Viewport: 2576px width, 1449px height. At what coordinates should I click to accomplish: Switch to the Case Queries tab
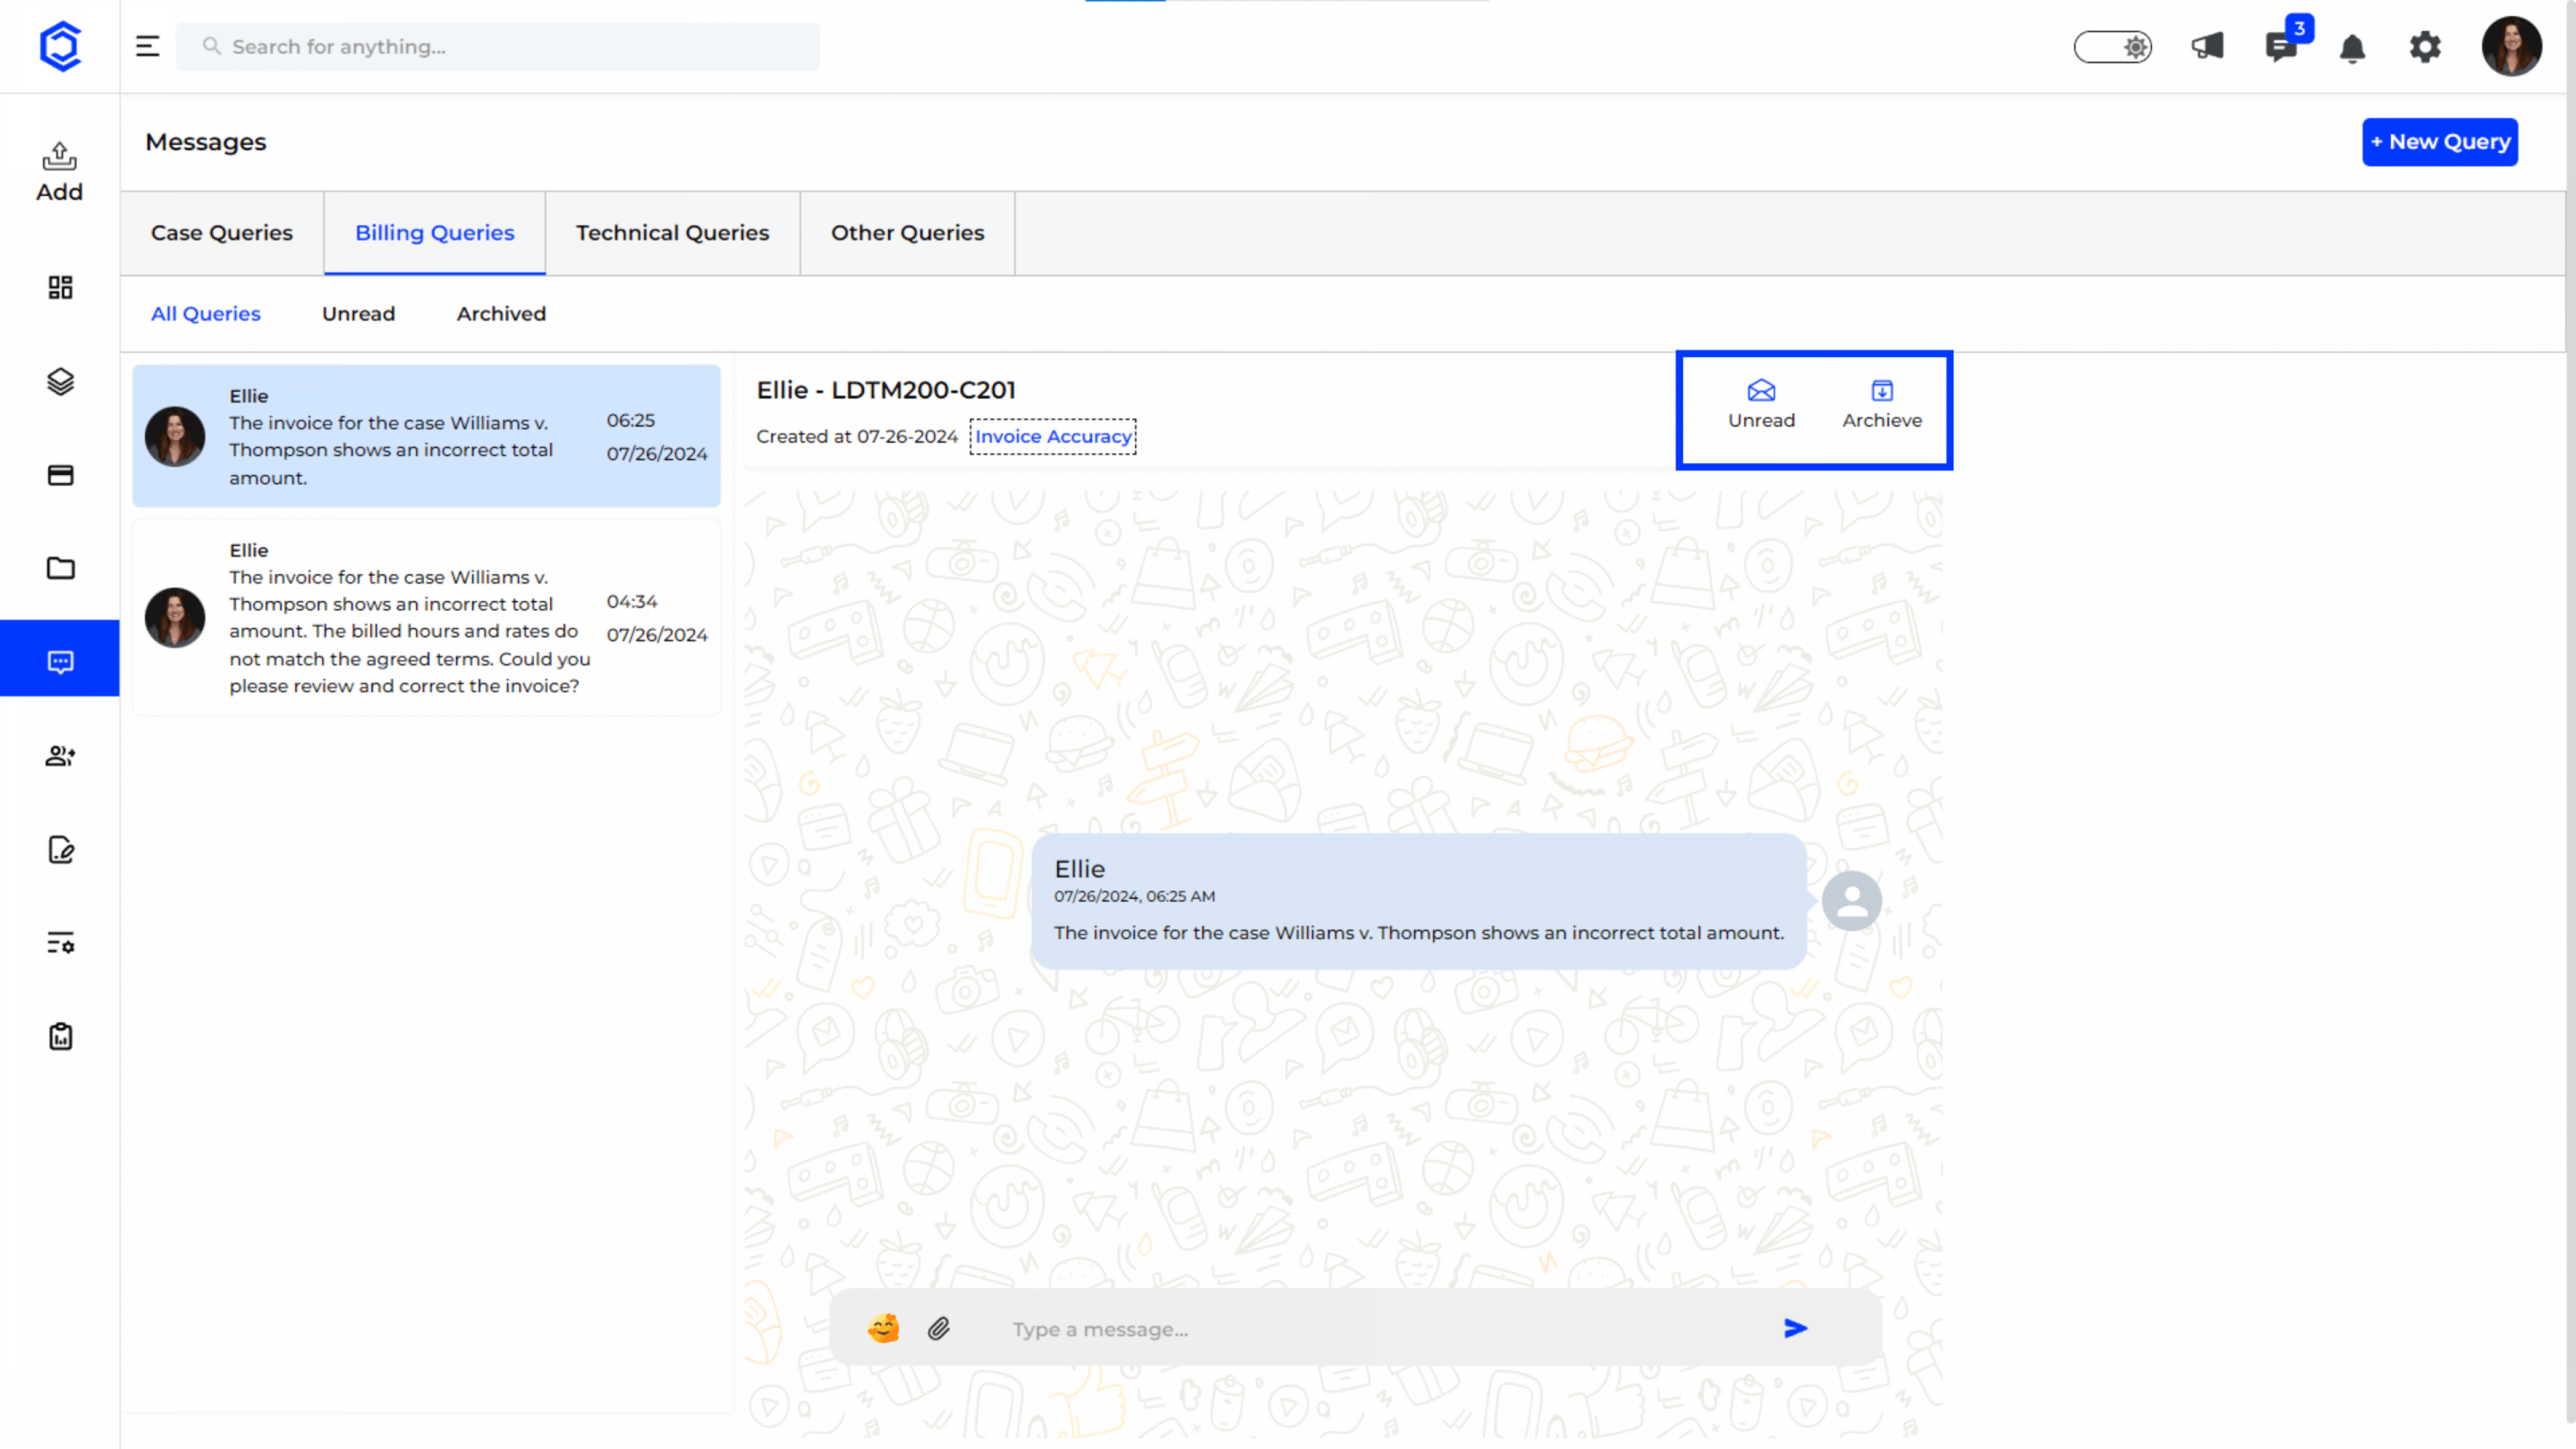221,232
